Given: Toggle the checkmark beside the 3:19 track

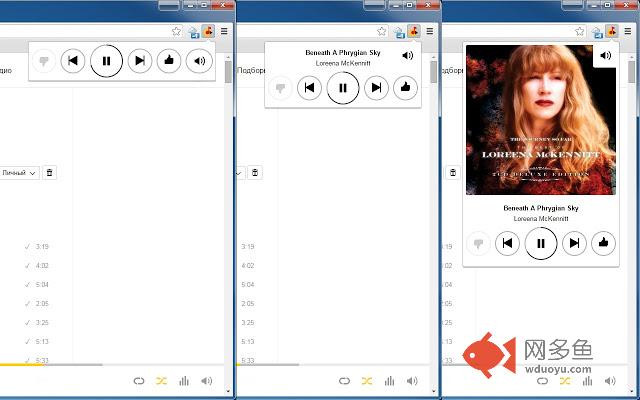Looking at the screenshot, I should coord(27,246).
